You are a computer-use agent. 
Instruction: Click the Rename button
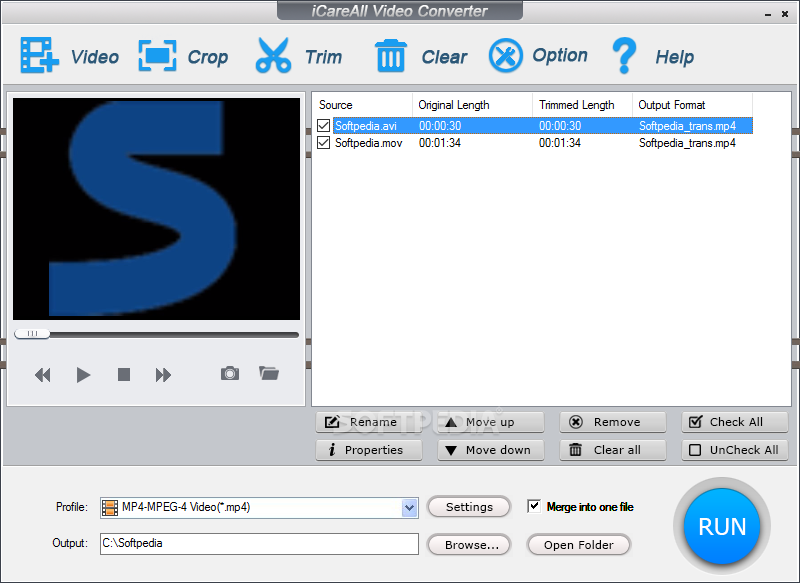coord(369,422)
